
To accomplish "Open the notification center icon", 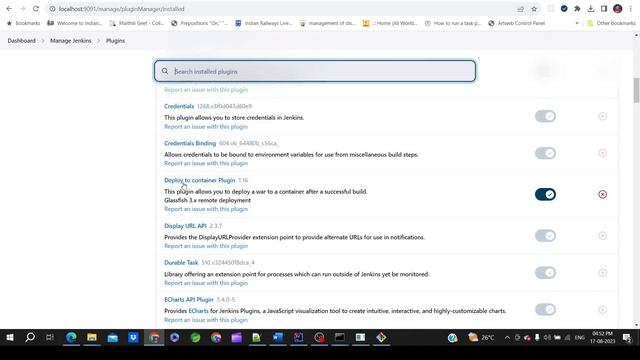I will click(x=627, y=338).
